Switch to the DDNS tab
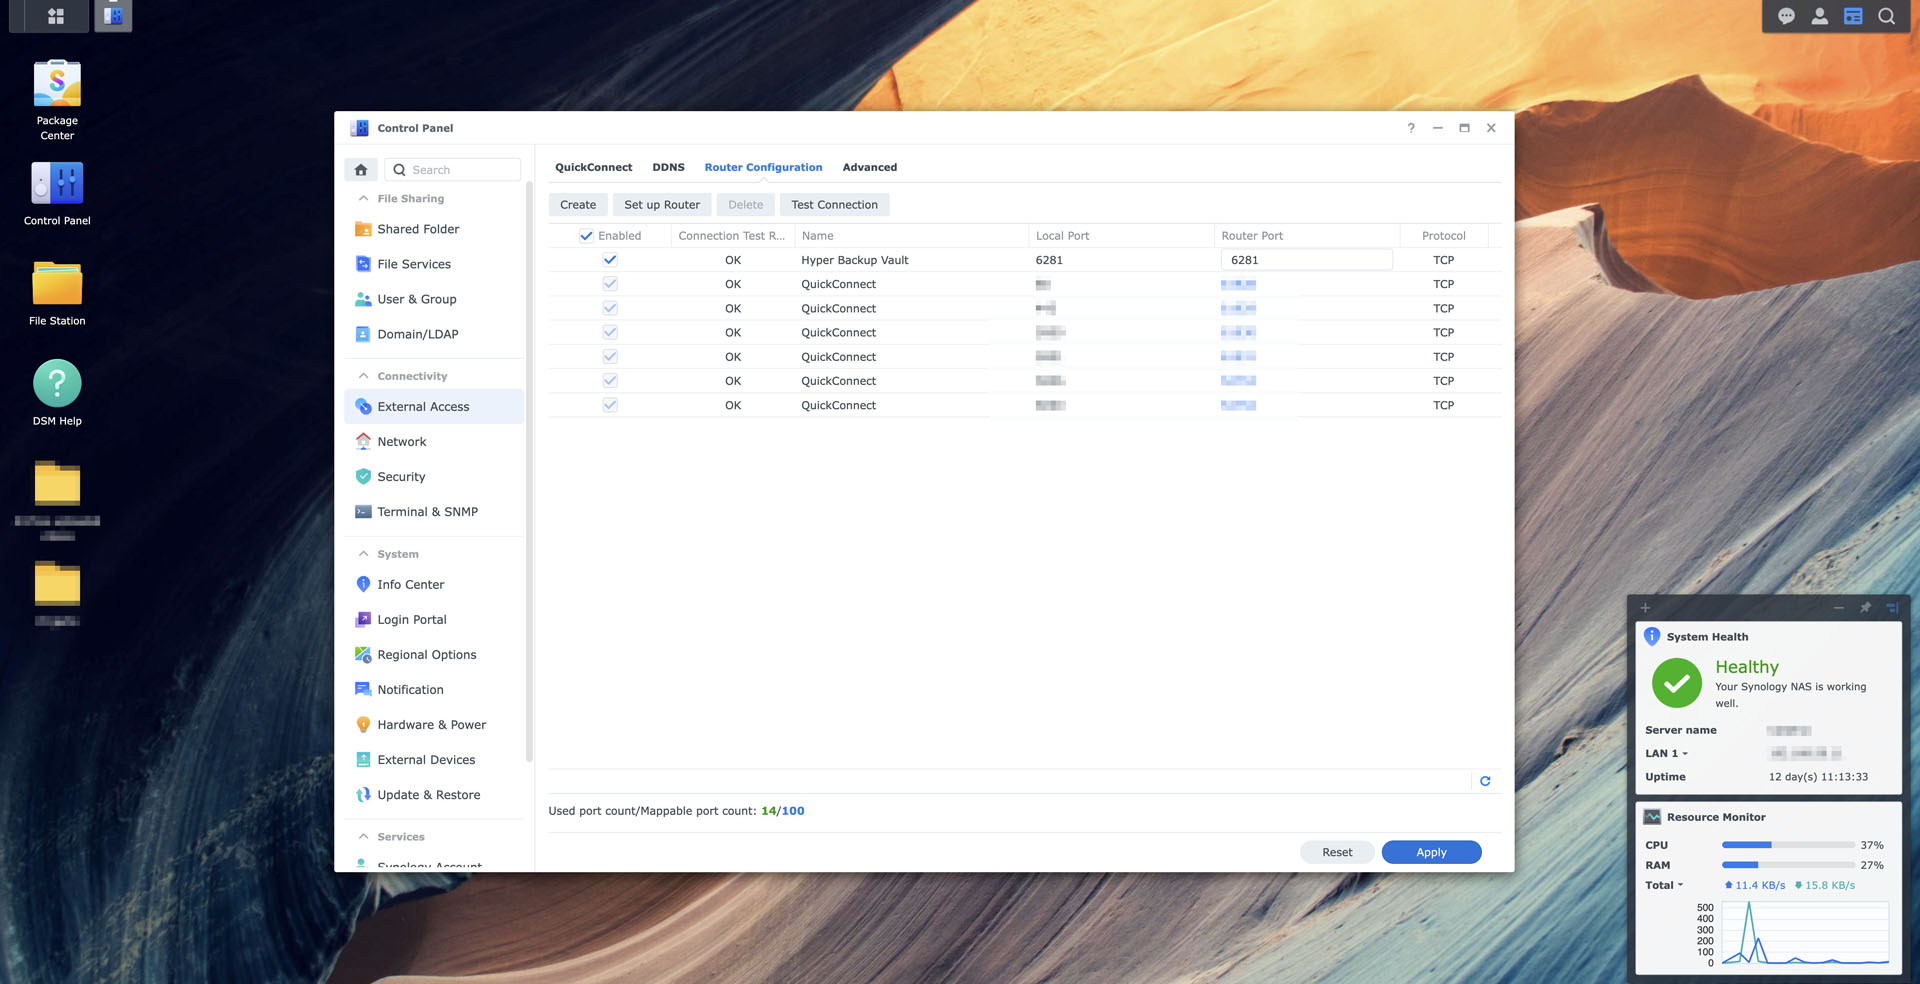Viewport: 1920px width, 984px height. (x=668, y=167)
